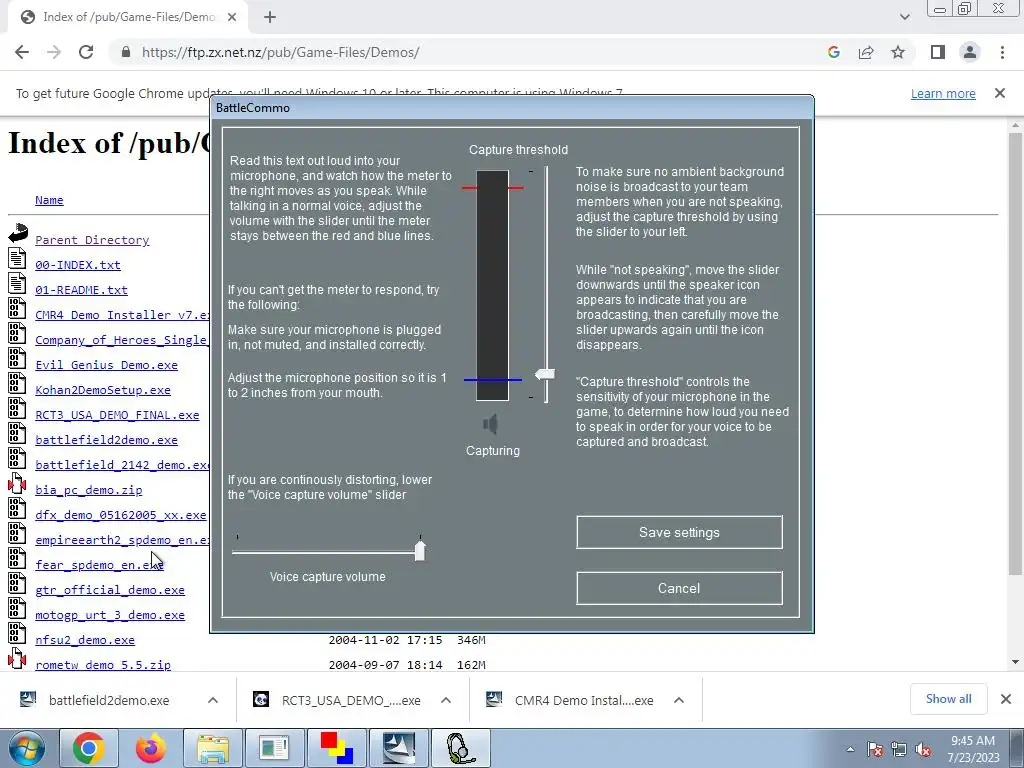Expand the battlefield2demo.exe download options arrow
The height and width of the screenshot is (768, 1024).
pyautogui.click(x=213, y=700)
